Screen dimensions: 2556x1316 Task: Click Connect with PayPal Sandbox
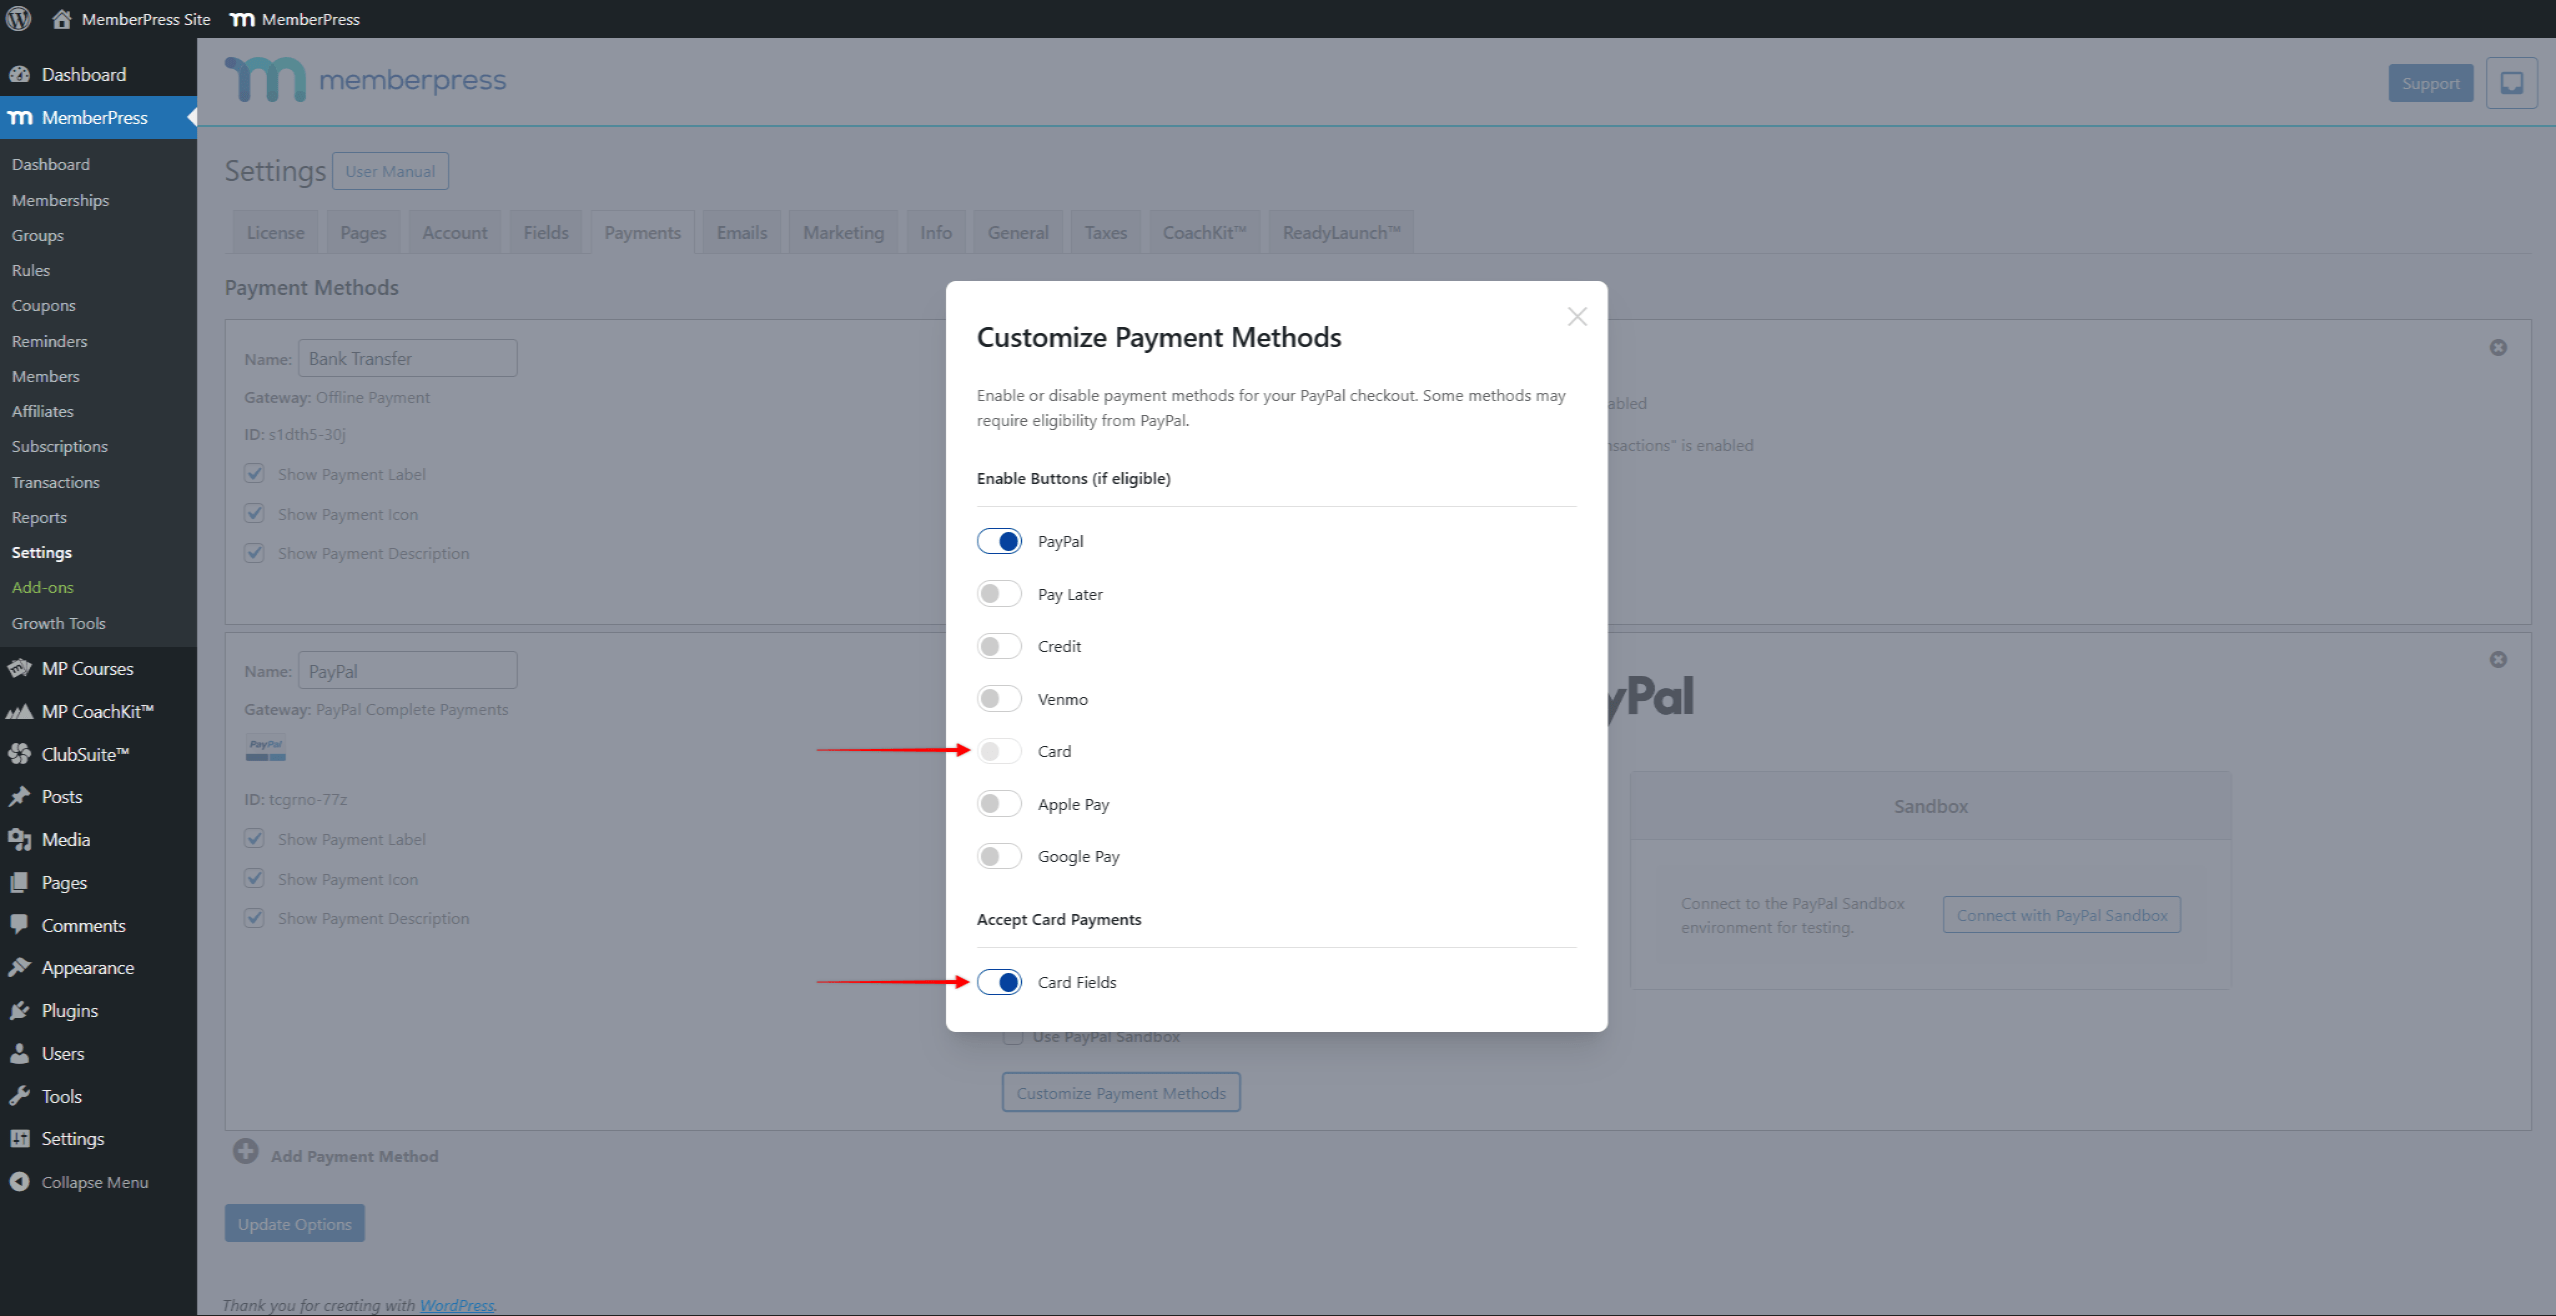(x=2061, y=913)
